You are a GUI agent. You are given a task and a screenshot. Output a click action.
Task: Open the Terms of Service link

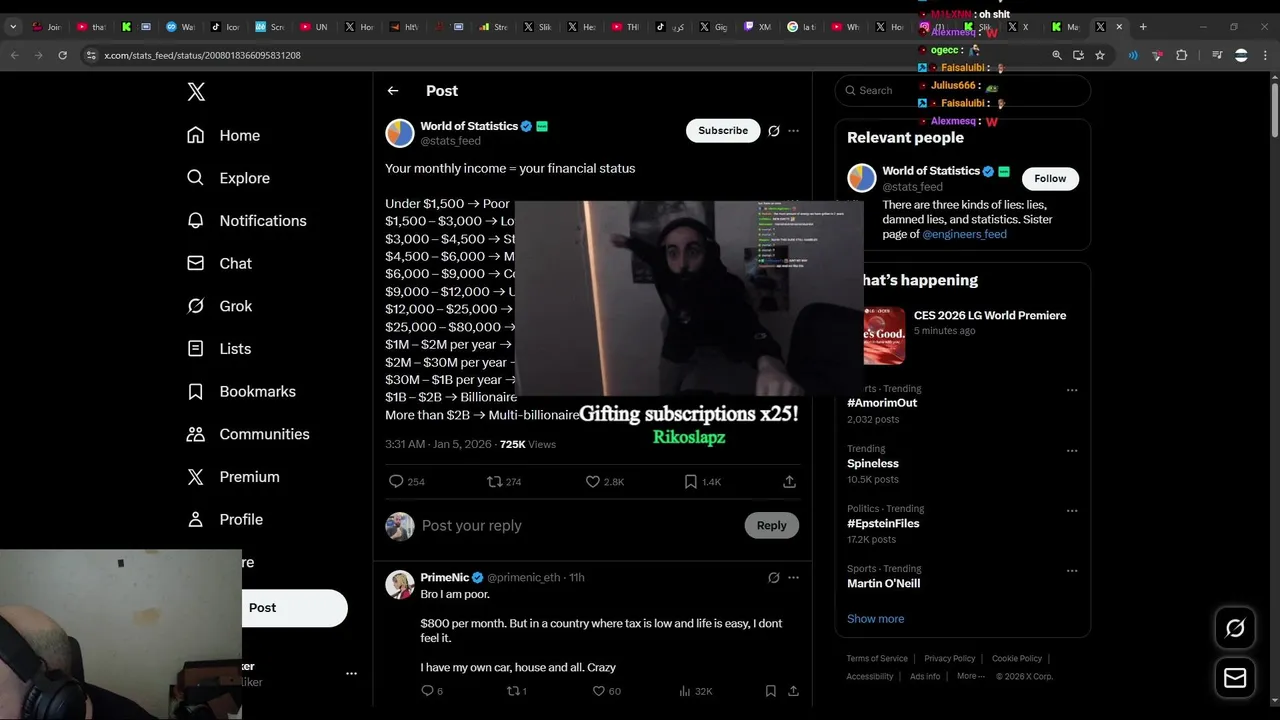tap(877, 659)
